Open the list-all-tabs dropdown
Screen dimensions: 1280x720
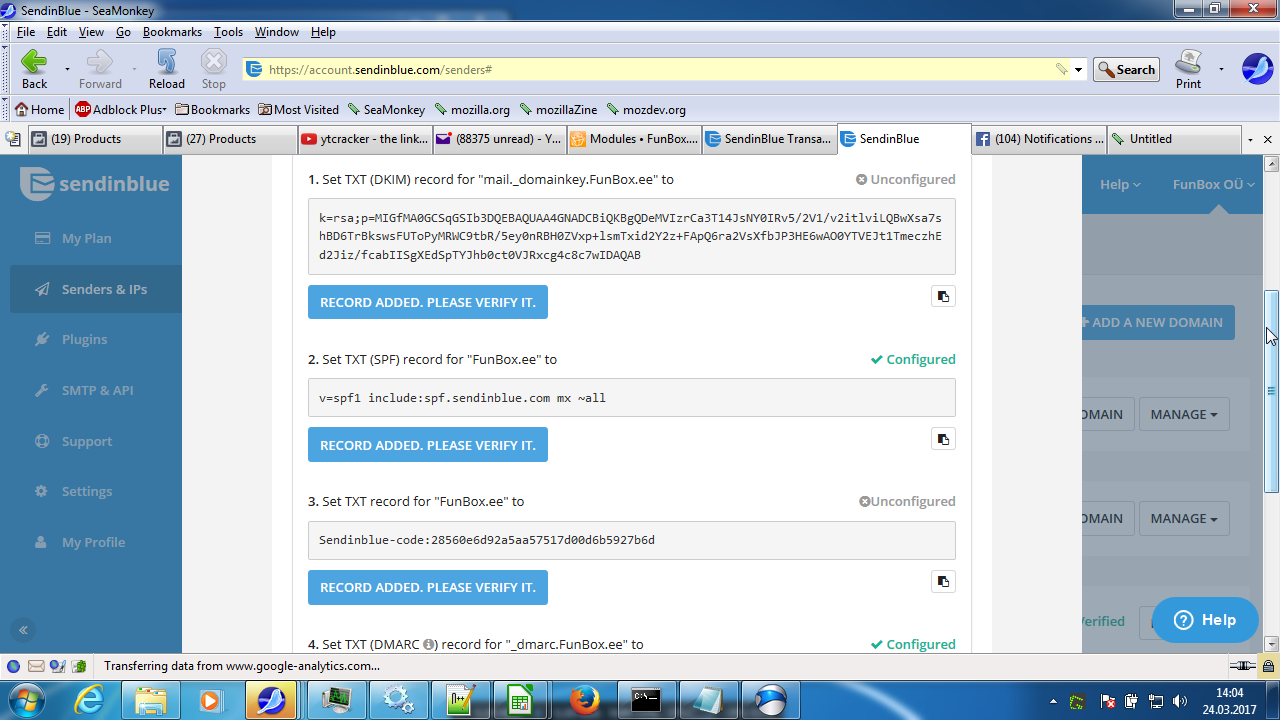[x=1250, y=139]
